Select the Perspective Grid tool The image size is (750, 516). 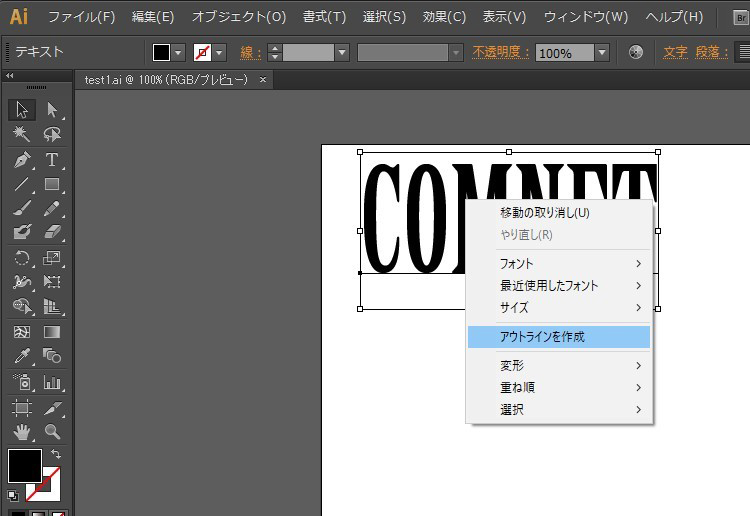tap(52, 306)
